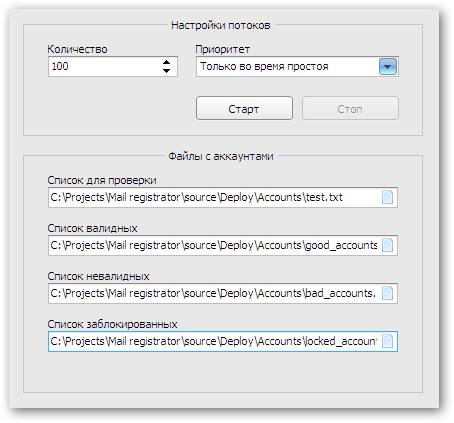The width and height of the screenshot is (454, 423).
Task: Decrease Количество with down arrow
Action: 166,70
